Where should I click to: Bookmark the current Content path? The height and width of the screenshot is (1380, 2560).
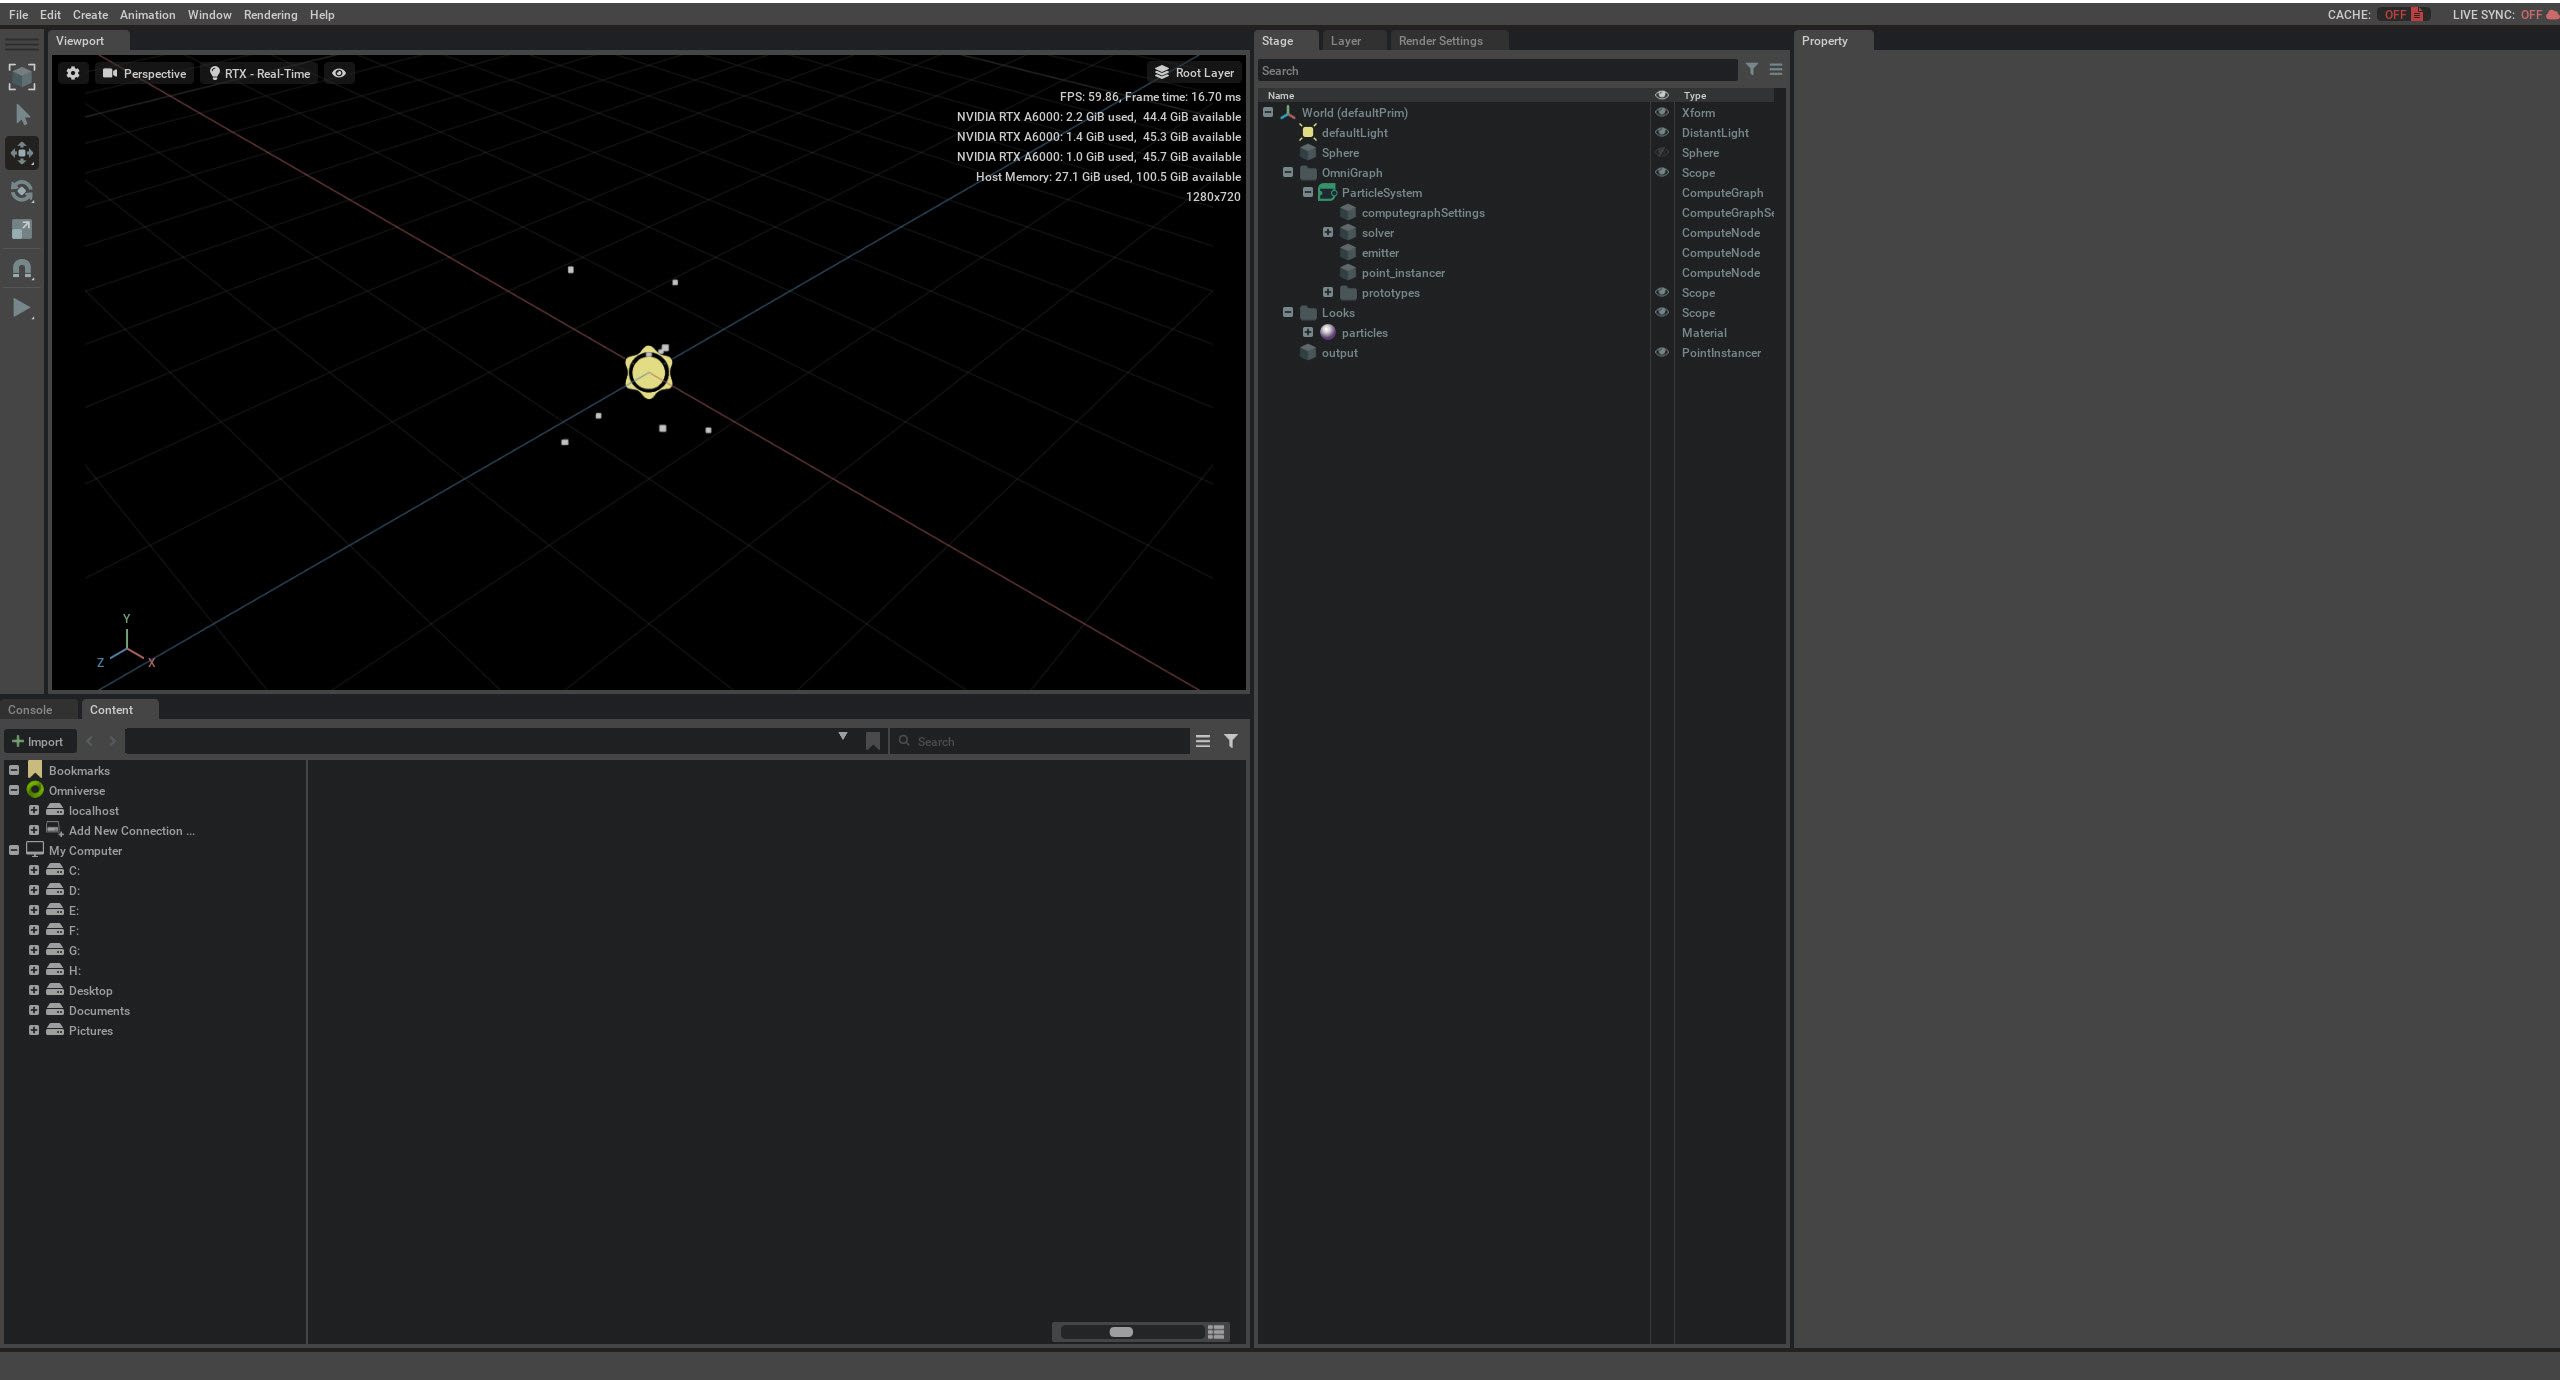click(873, 741)
